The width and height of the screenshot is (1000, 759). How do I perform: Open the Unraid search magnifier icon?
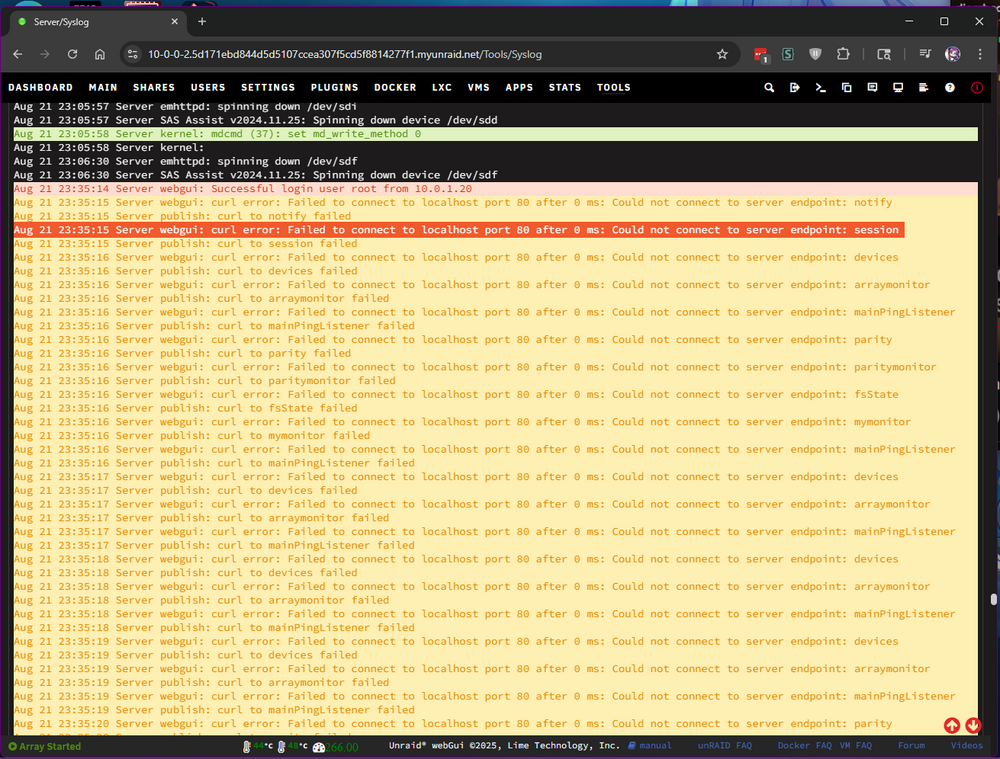coord(769,87)
